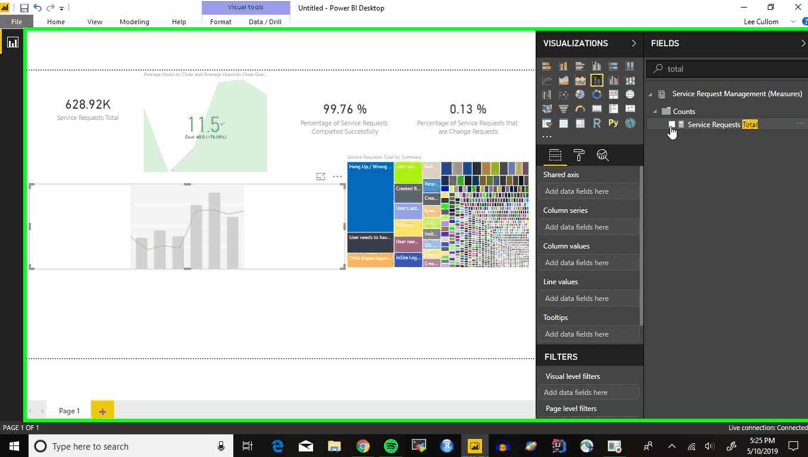Select the Scatter chart visualization
Image resolution: width=808 pixels, height=457 pixels.
click(563, 95)
